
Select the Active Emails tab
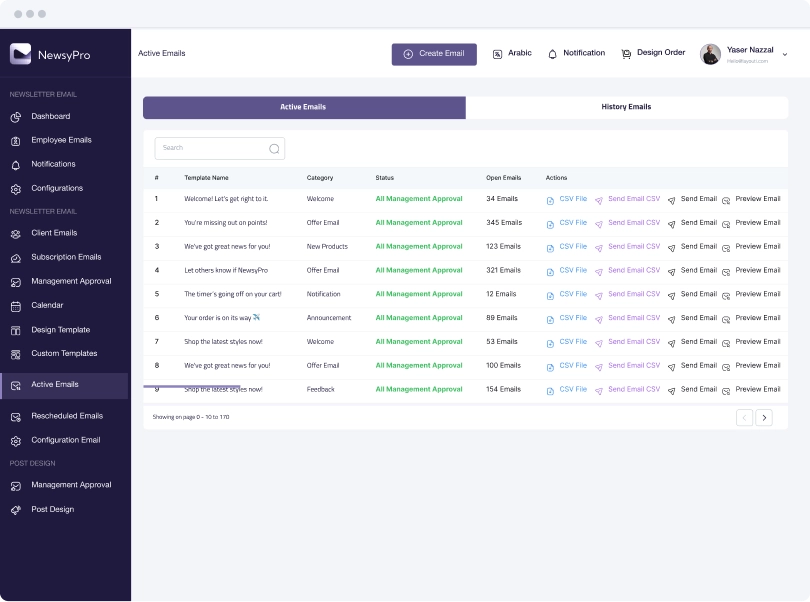coord(304,107)
